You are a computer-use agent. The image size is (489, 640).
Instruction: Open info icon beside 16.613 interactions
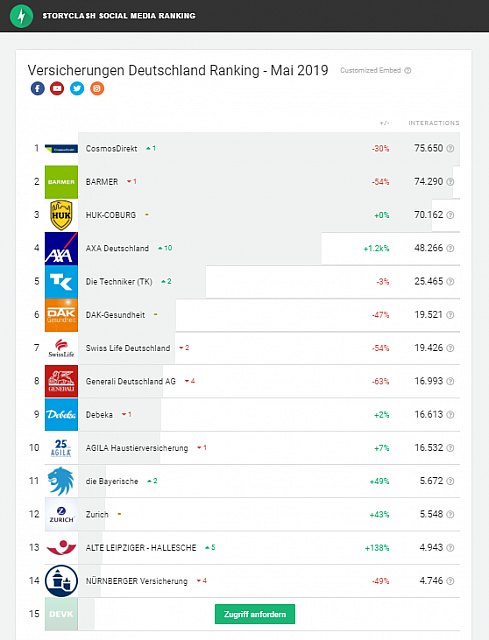click(x=450, y=415)
